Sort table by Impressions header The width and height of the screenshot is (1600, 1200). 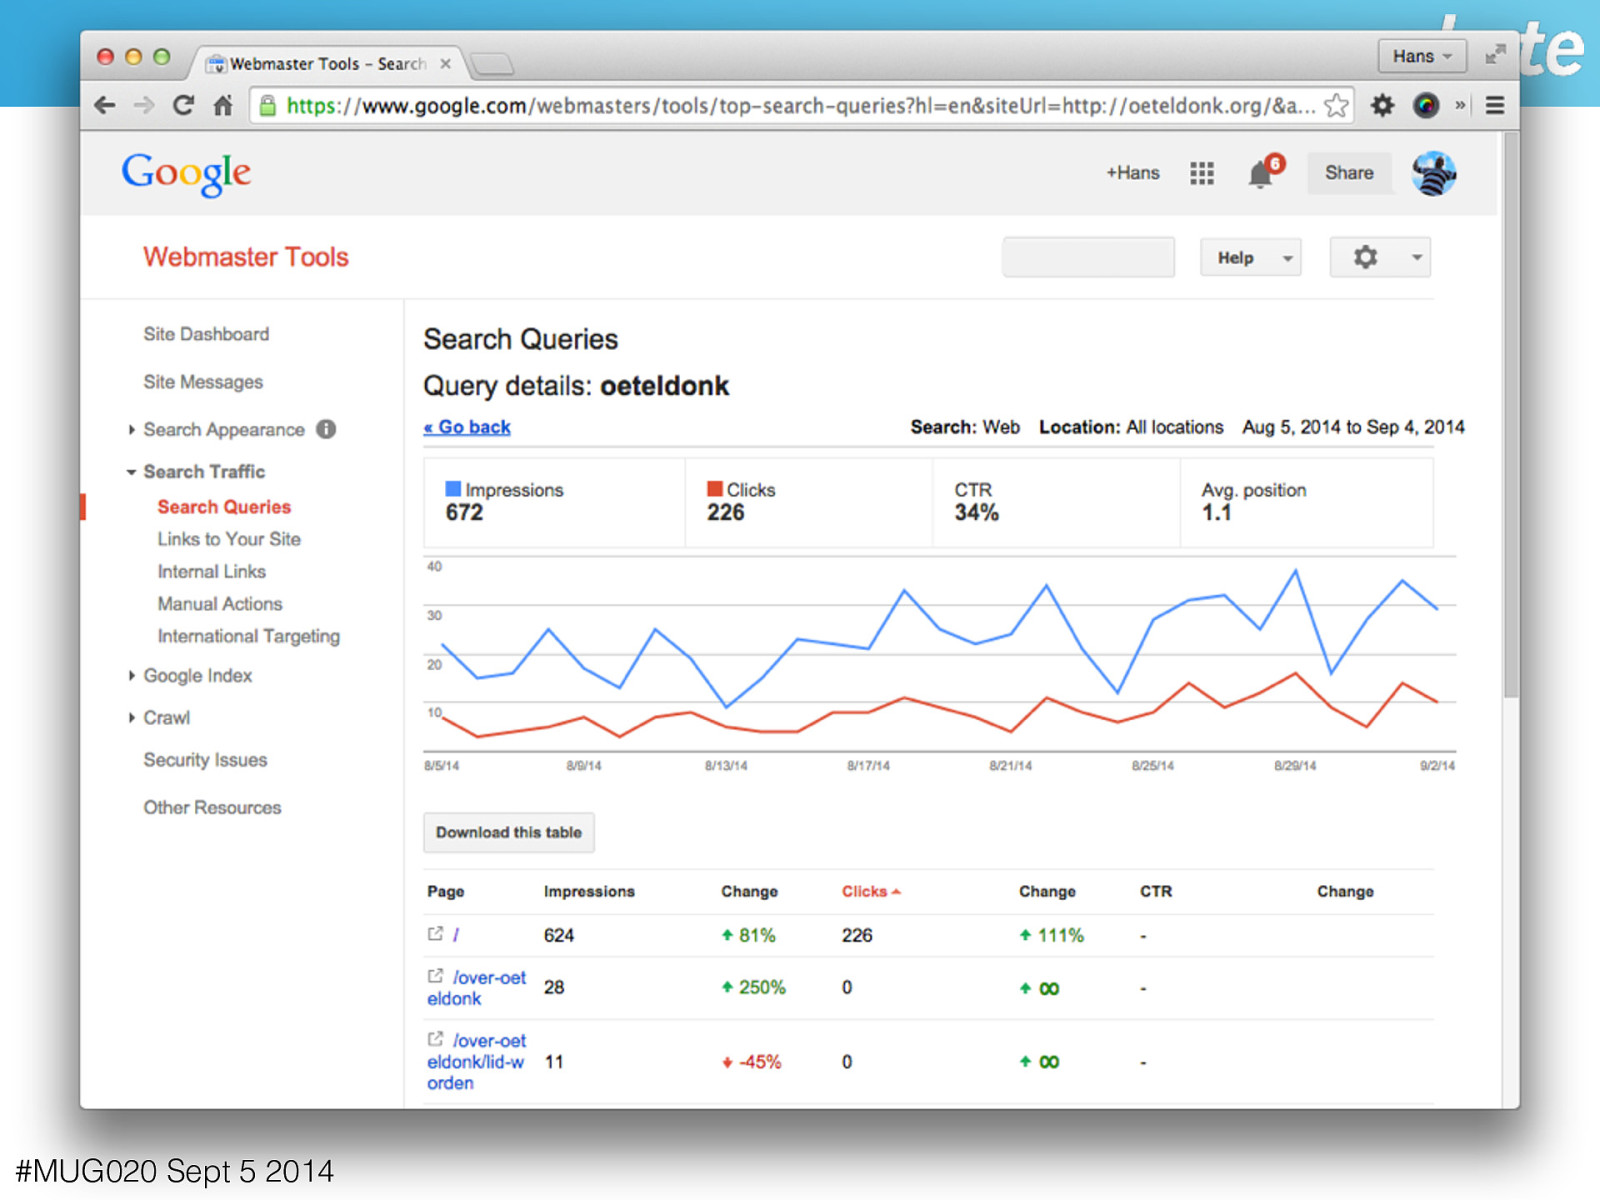coord(589,891)
